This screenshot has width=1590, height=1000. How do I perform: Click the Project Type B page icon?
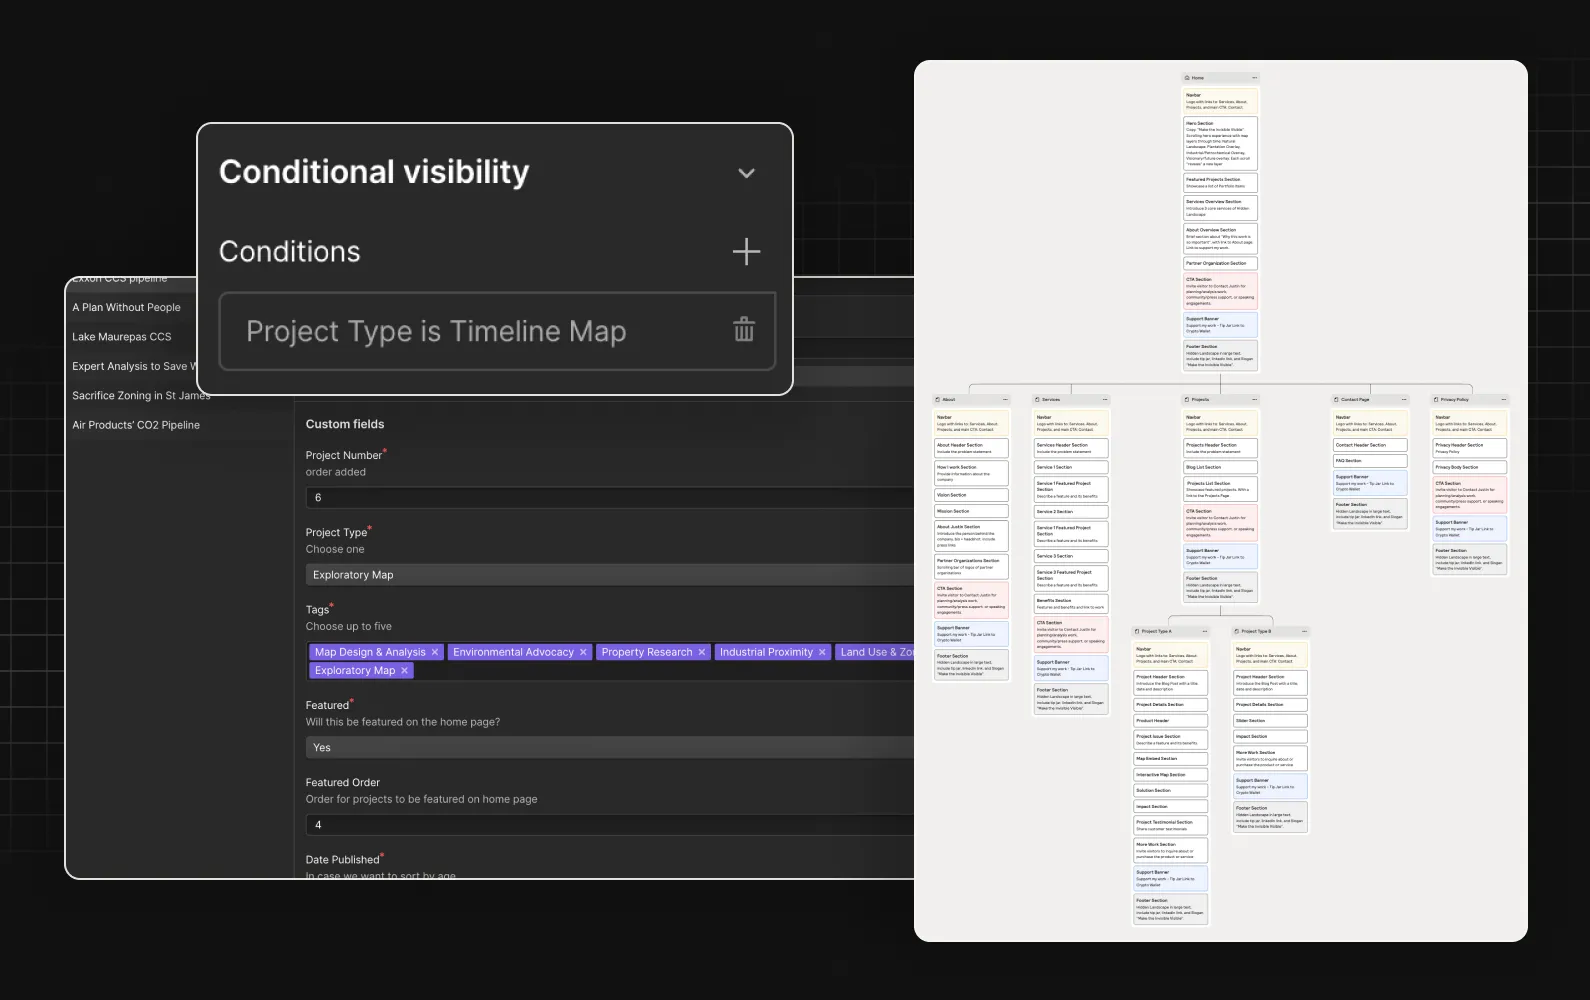(1238, 632)
